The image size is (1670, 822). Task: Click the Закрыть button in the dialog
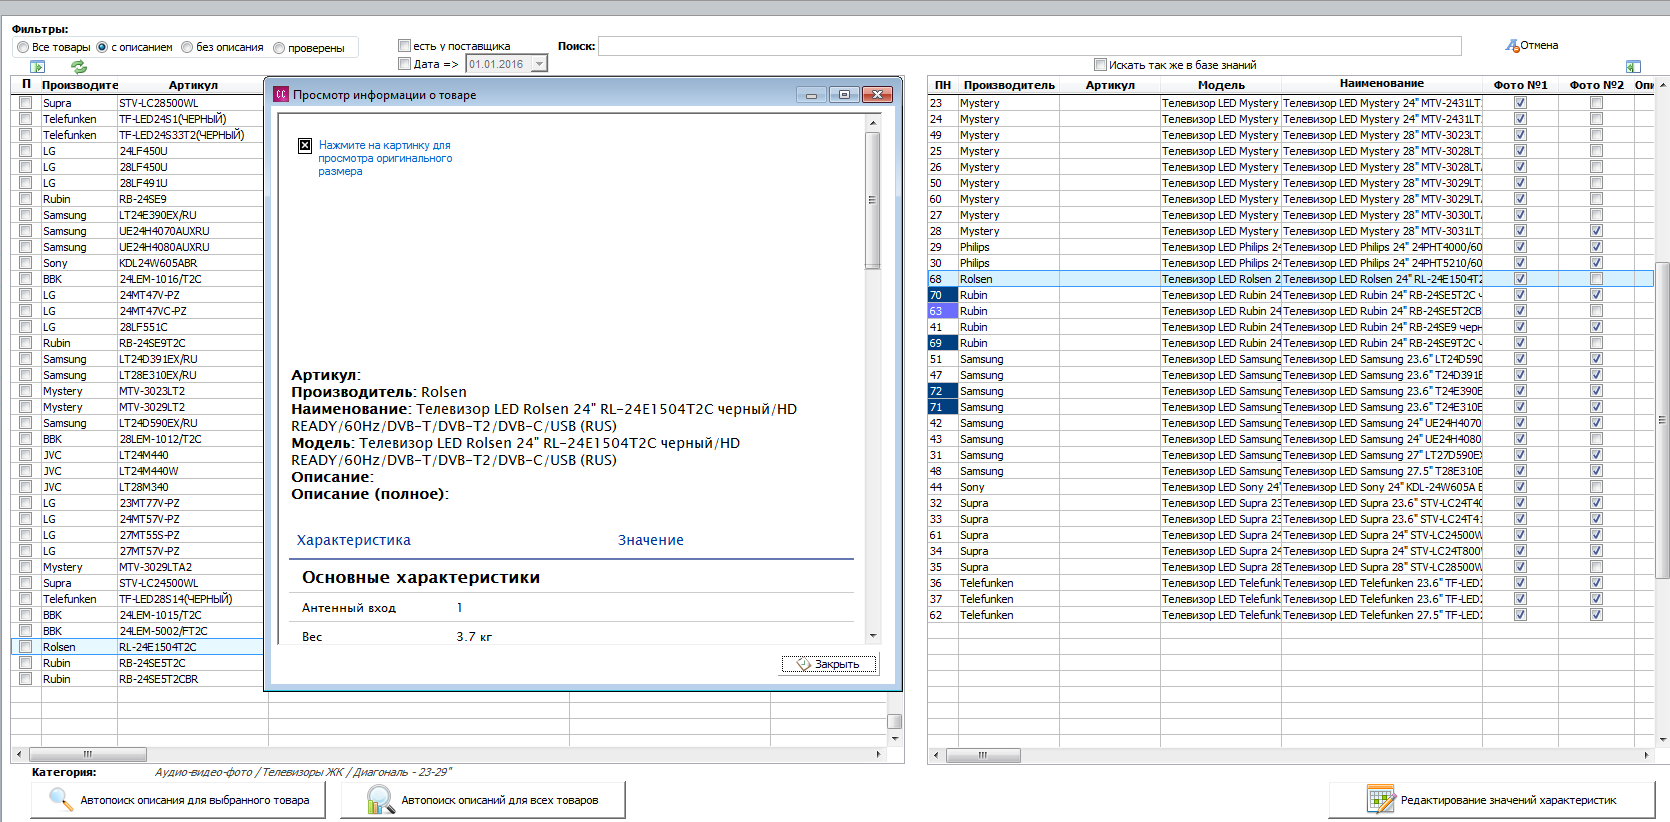(x=829, y=664)
